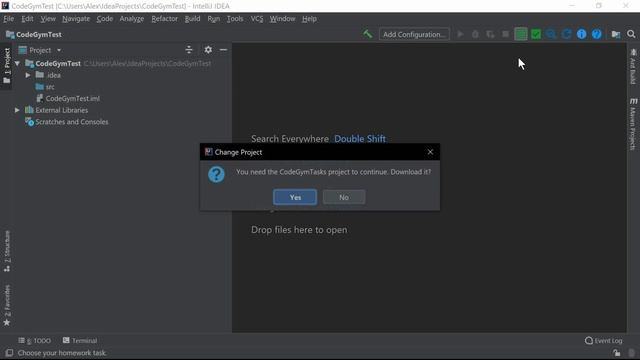Click the blue question mark help icon
This screenshot has height=360, width=640.
point(596,34)
